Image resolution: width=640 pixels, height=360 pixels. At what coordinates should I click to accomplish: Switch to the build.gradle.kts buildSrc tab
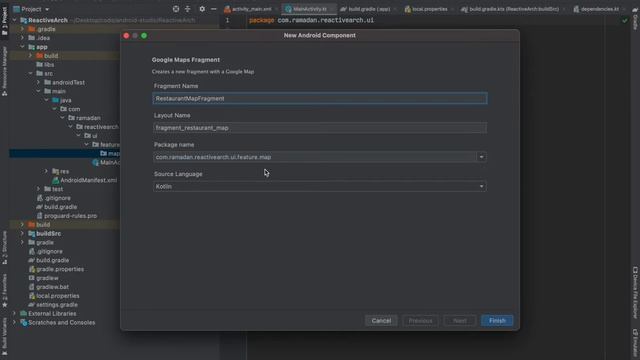coord(512,9)
